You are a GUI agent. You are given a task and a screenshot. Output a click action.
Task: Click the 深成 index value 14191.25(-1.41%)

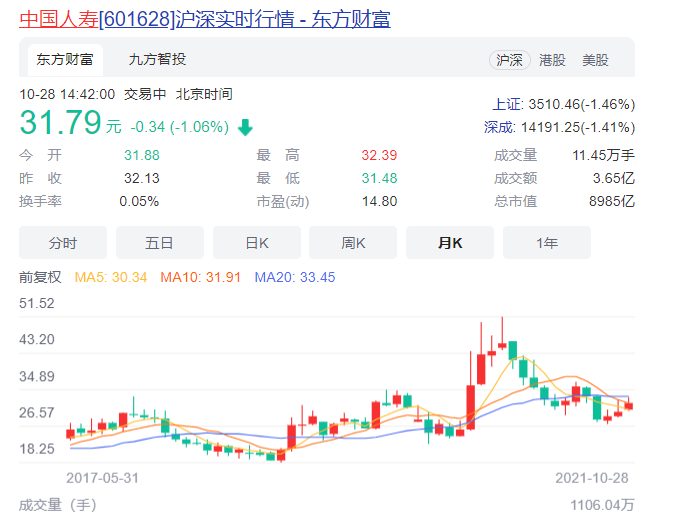click(x=578, y=127)
